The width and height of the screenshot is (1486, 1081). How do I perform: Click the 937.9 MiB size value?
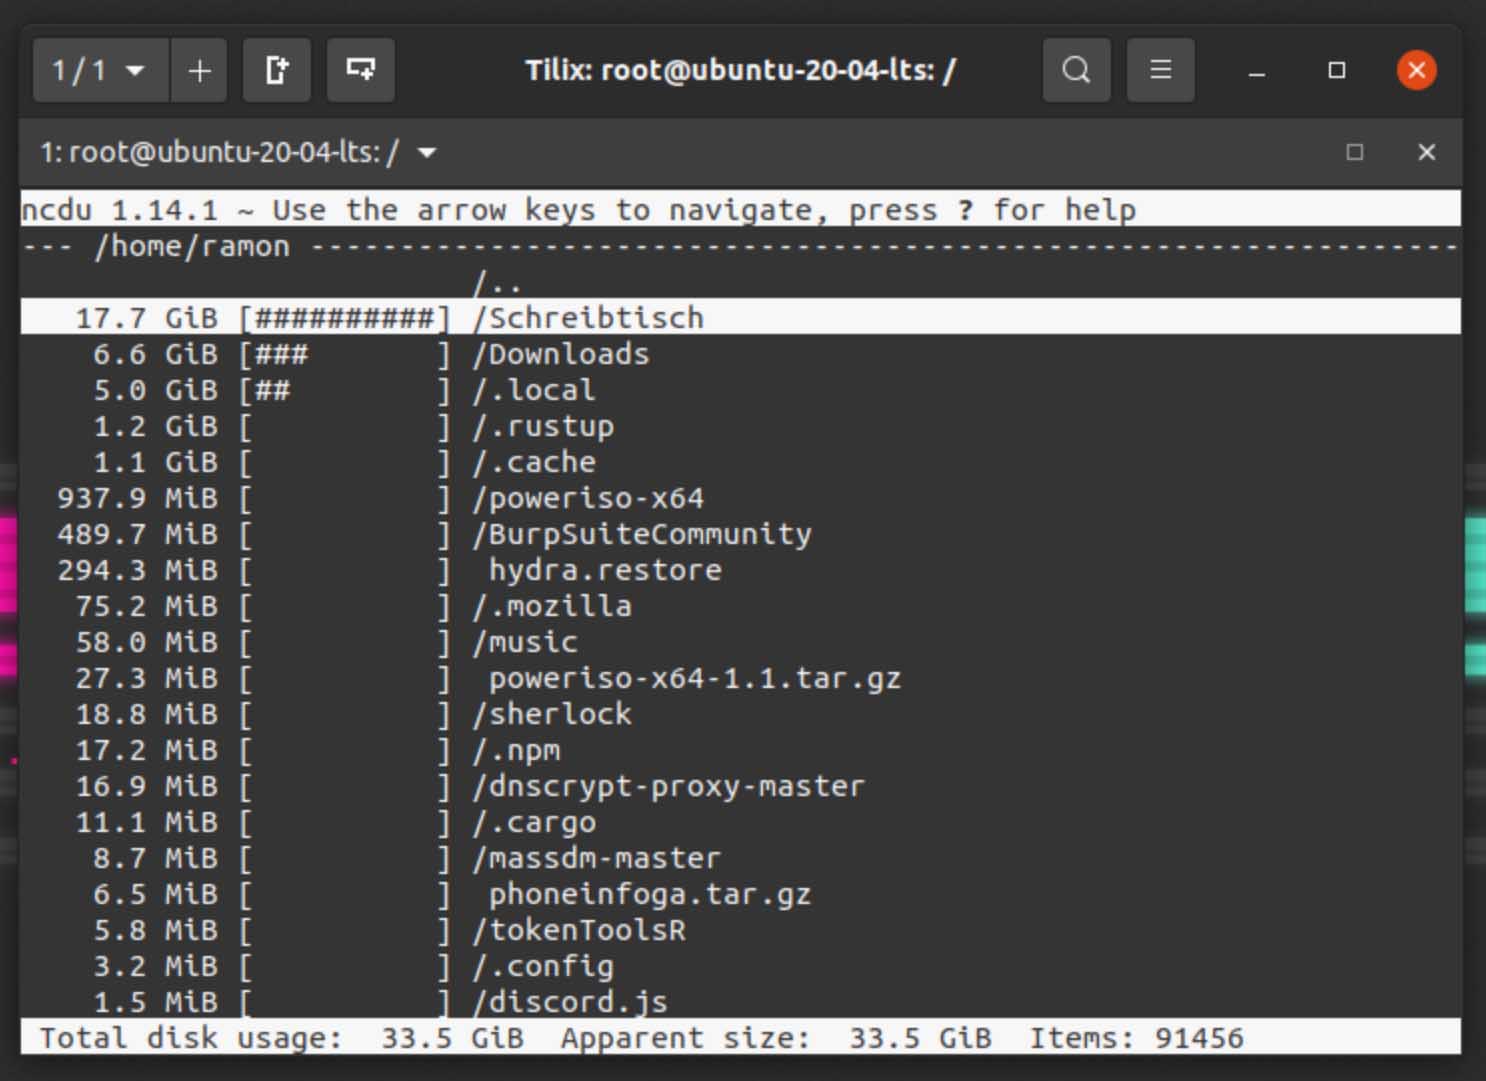(x=137, y=498)
